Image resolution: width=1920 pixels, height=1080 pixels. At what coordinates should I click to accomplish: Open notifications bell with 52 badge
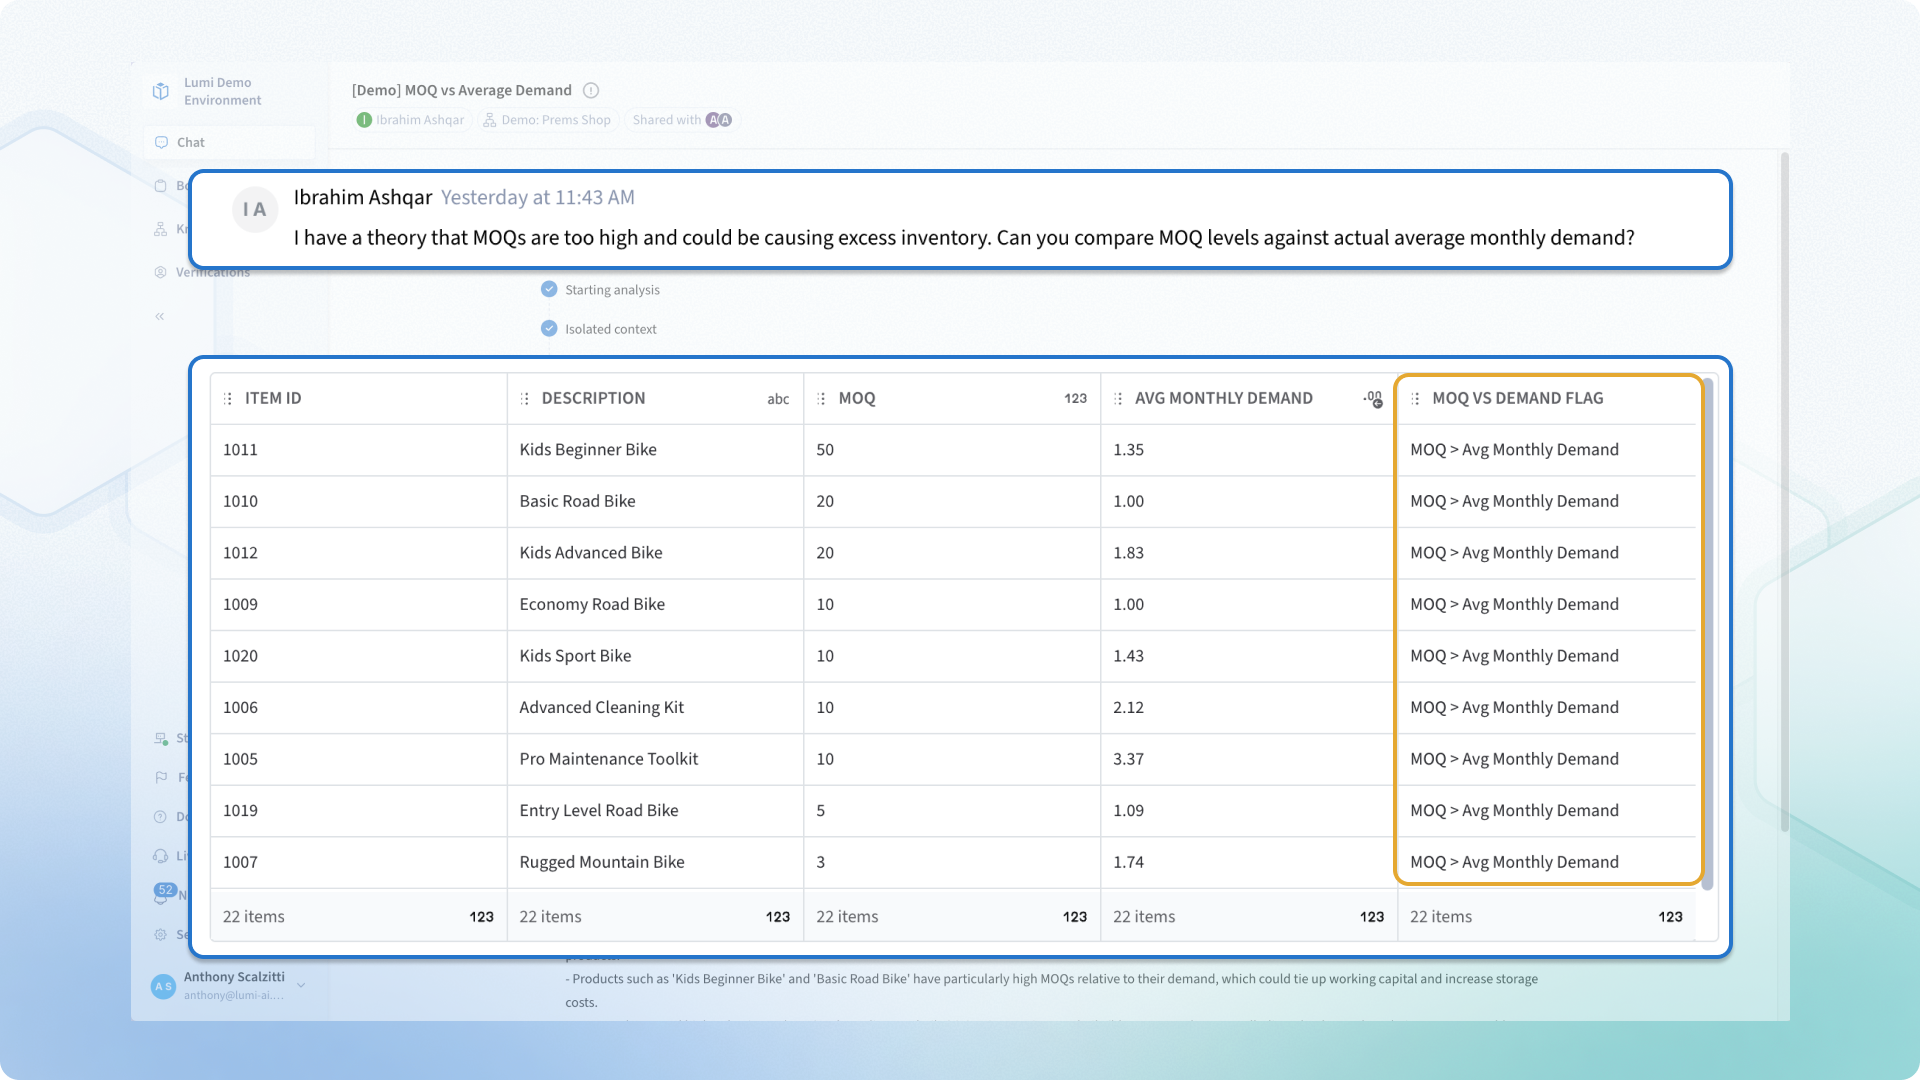[161, 895]
